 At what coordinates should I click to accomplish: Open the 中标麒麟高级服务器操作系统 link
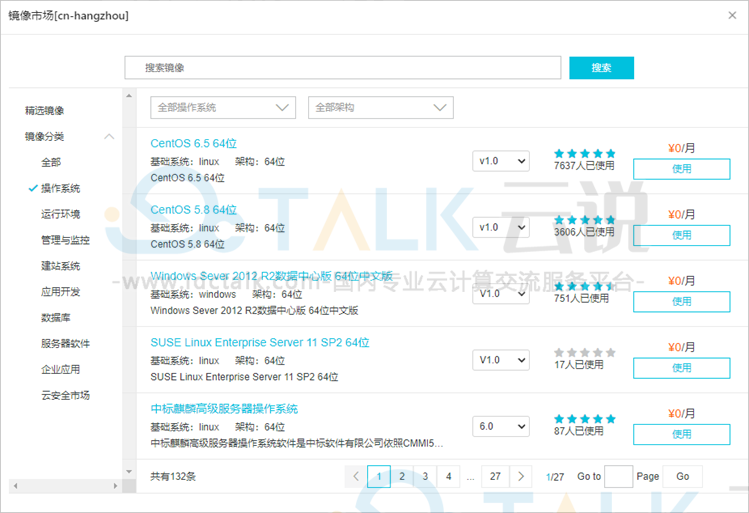click(x=224, y=409)
